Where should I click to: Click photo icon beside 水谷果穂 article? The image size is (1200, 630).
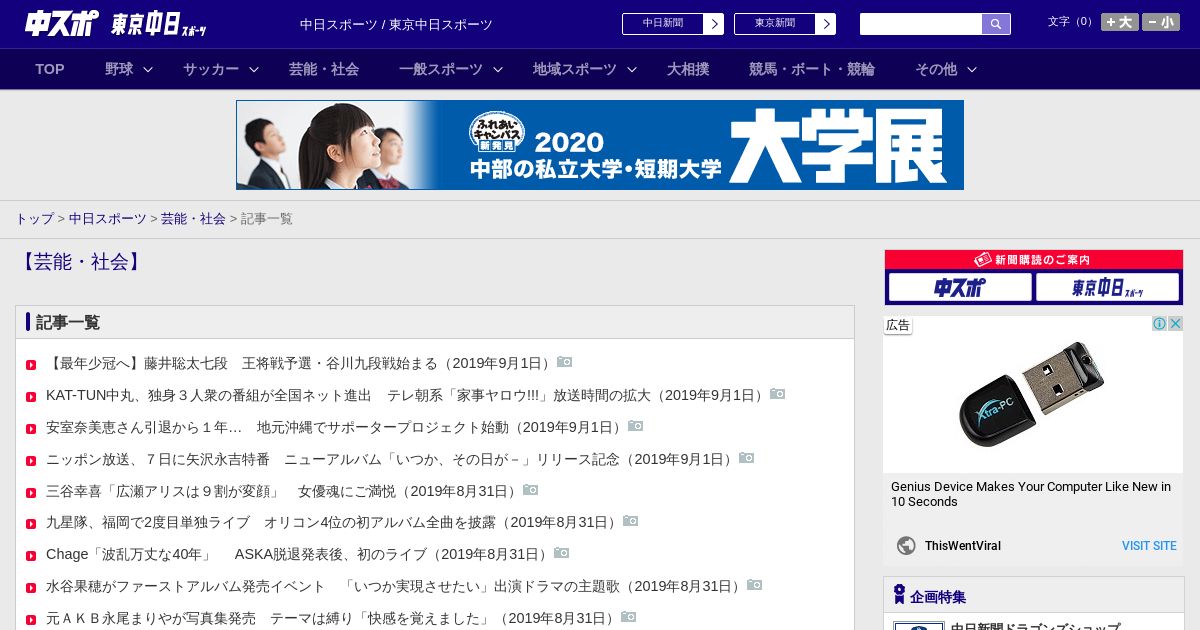click(x=755, y=585)
